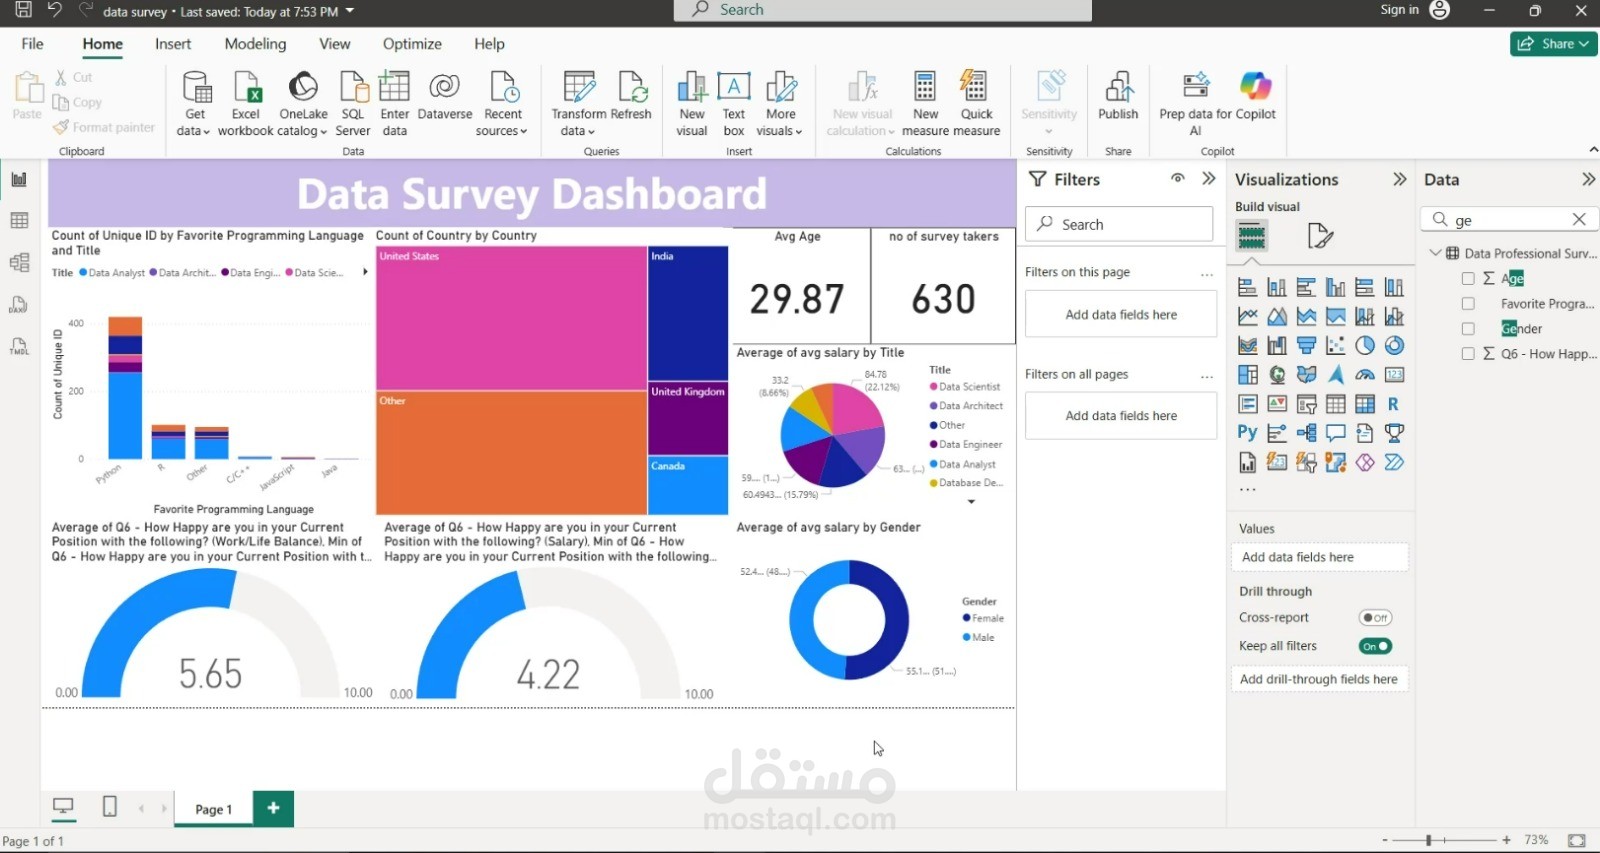The image size is (1600, 853).
Task: Select the Page 1 tab
Action: 213,809
